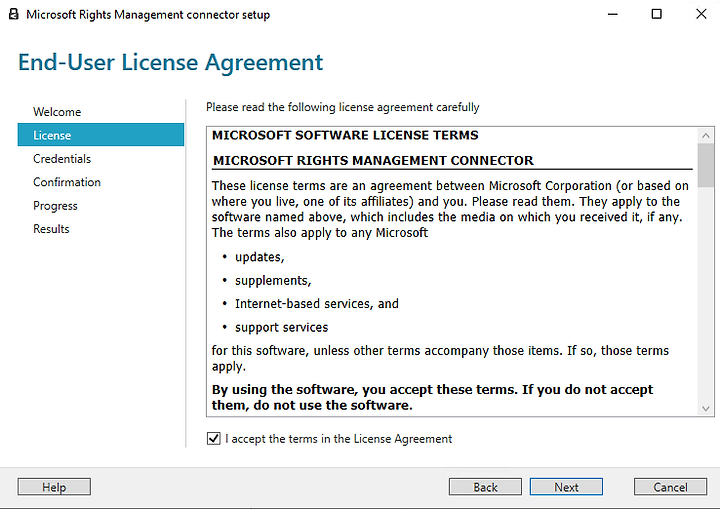Minimize the setup window

tap(613, 14)
